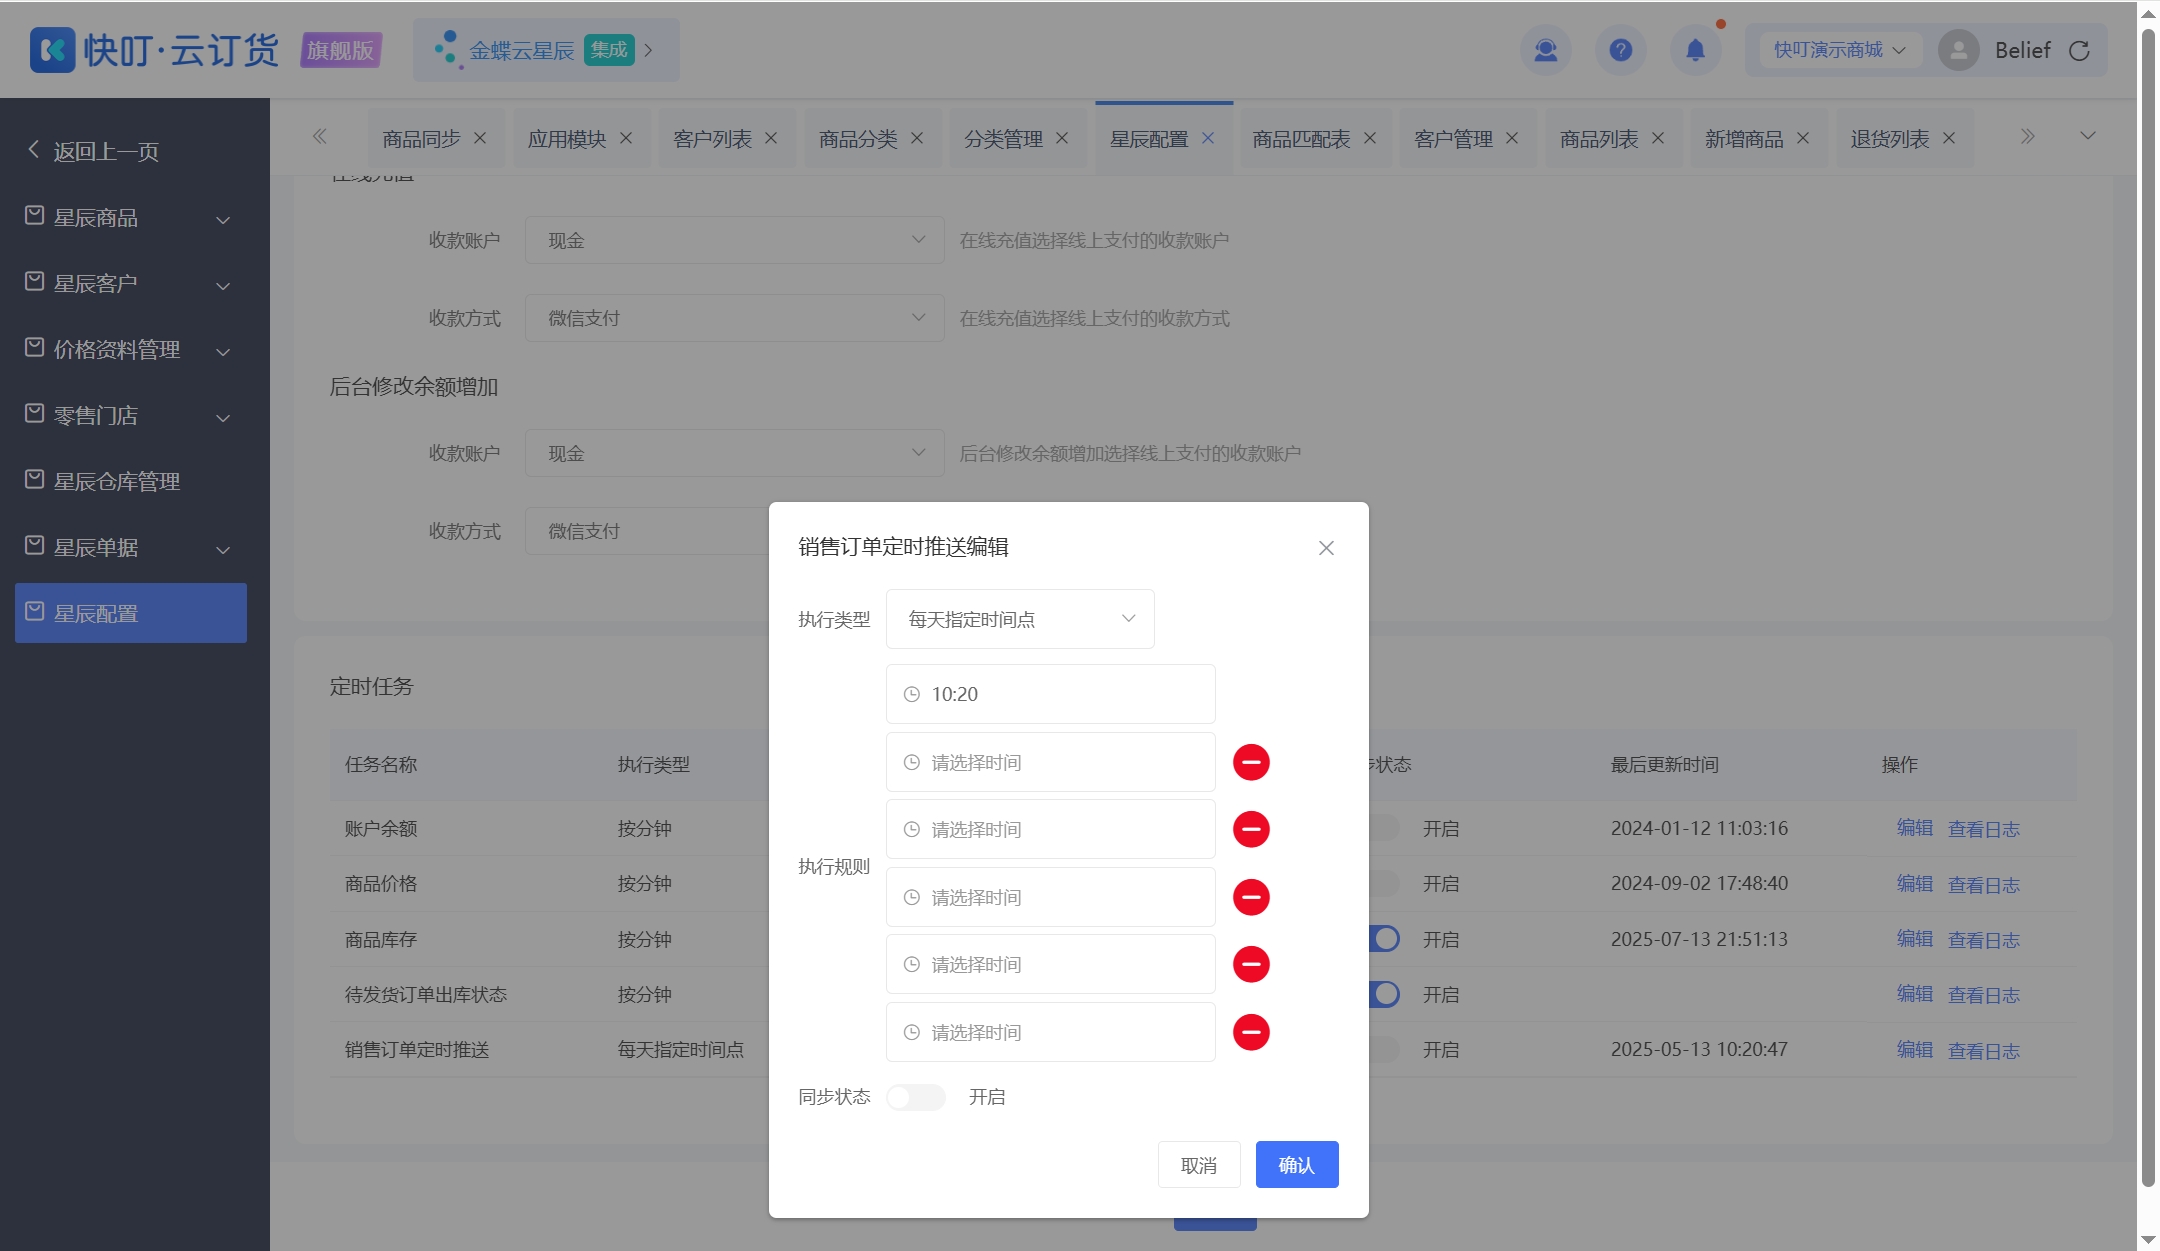Click the user avatar icon

[1959, 50]
